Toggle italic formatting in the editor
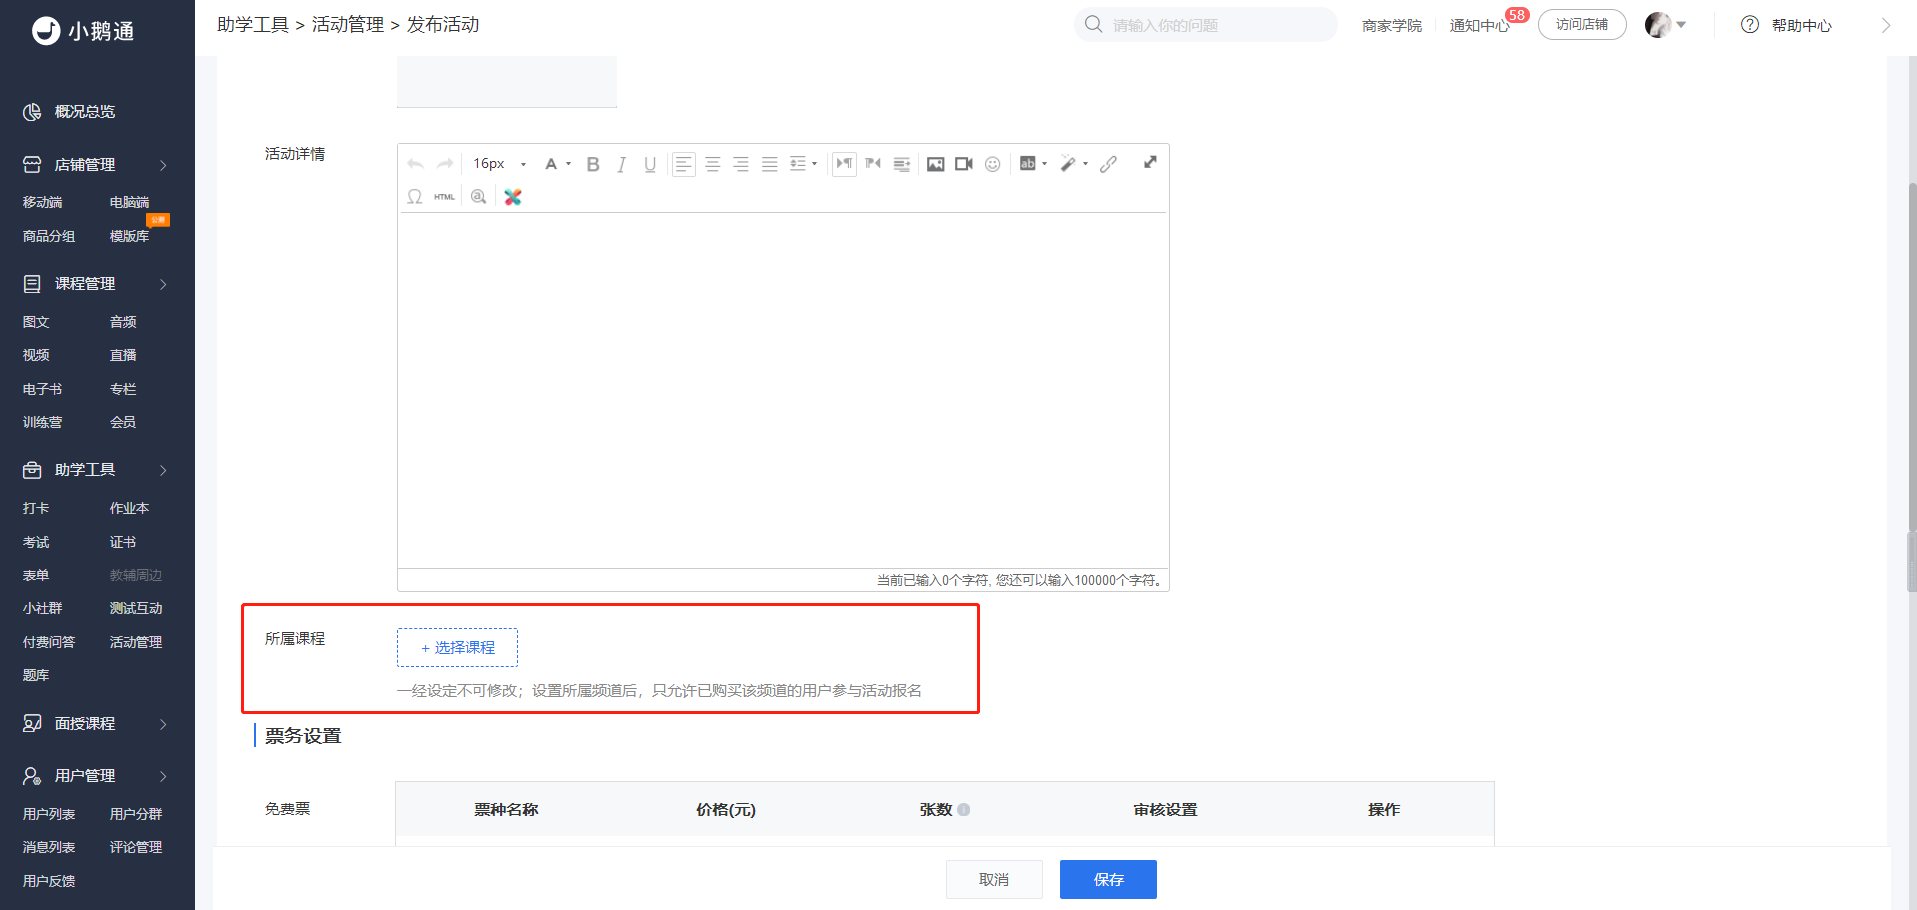This screenshot has width=1917, height=910. (621, 164)
